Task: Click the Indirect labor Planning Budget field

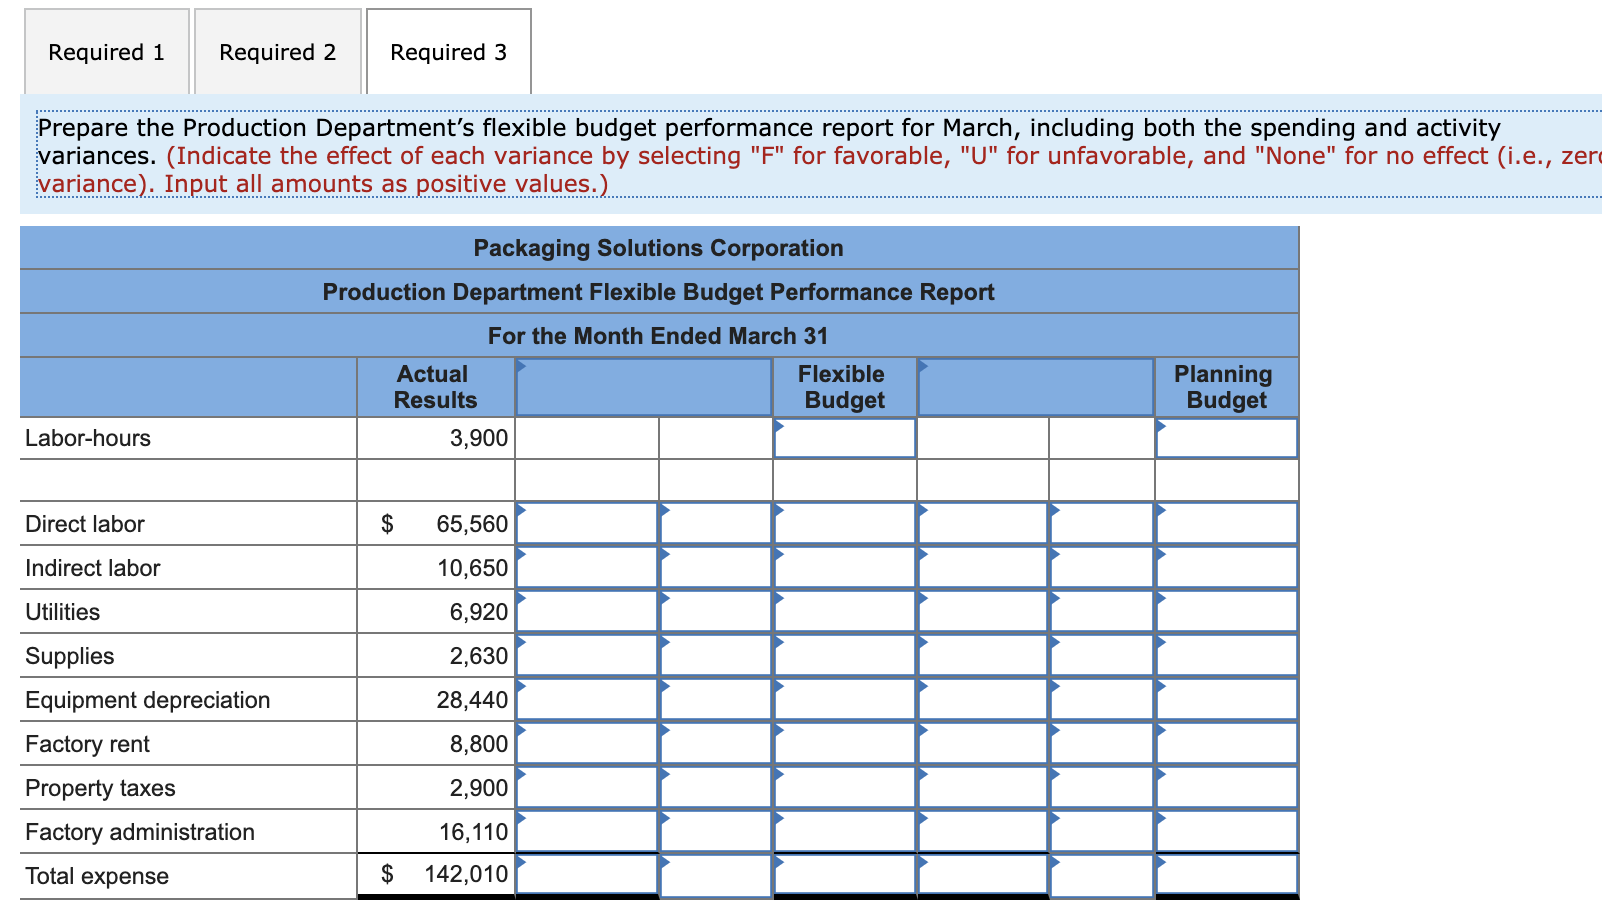Action: coord(1227,568)
